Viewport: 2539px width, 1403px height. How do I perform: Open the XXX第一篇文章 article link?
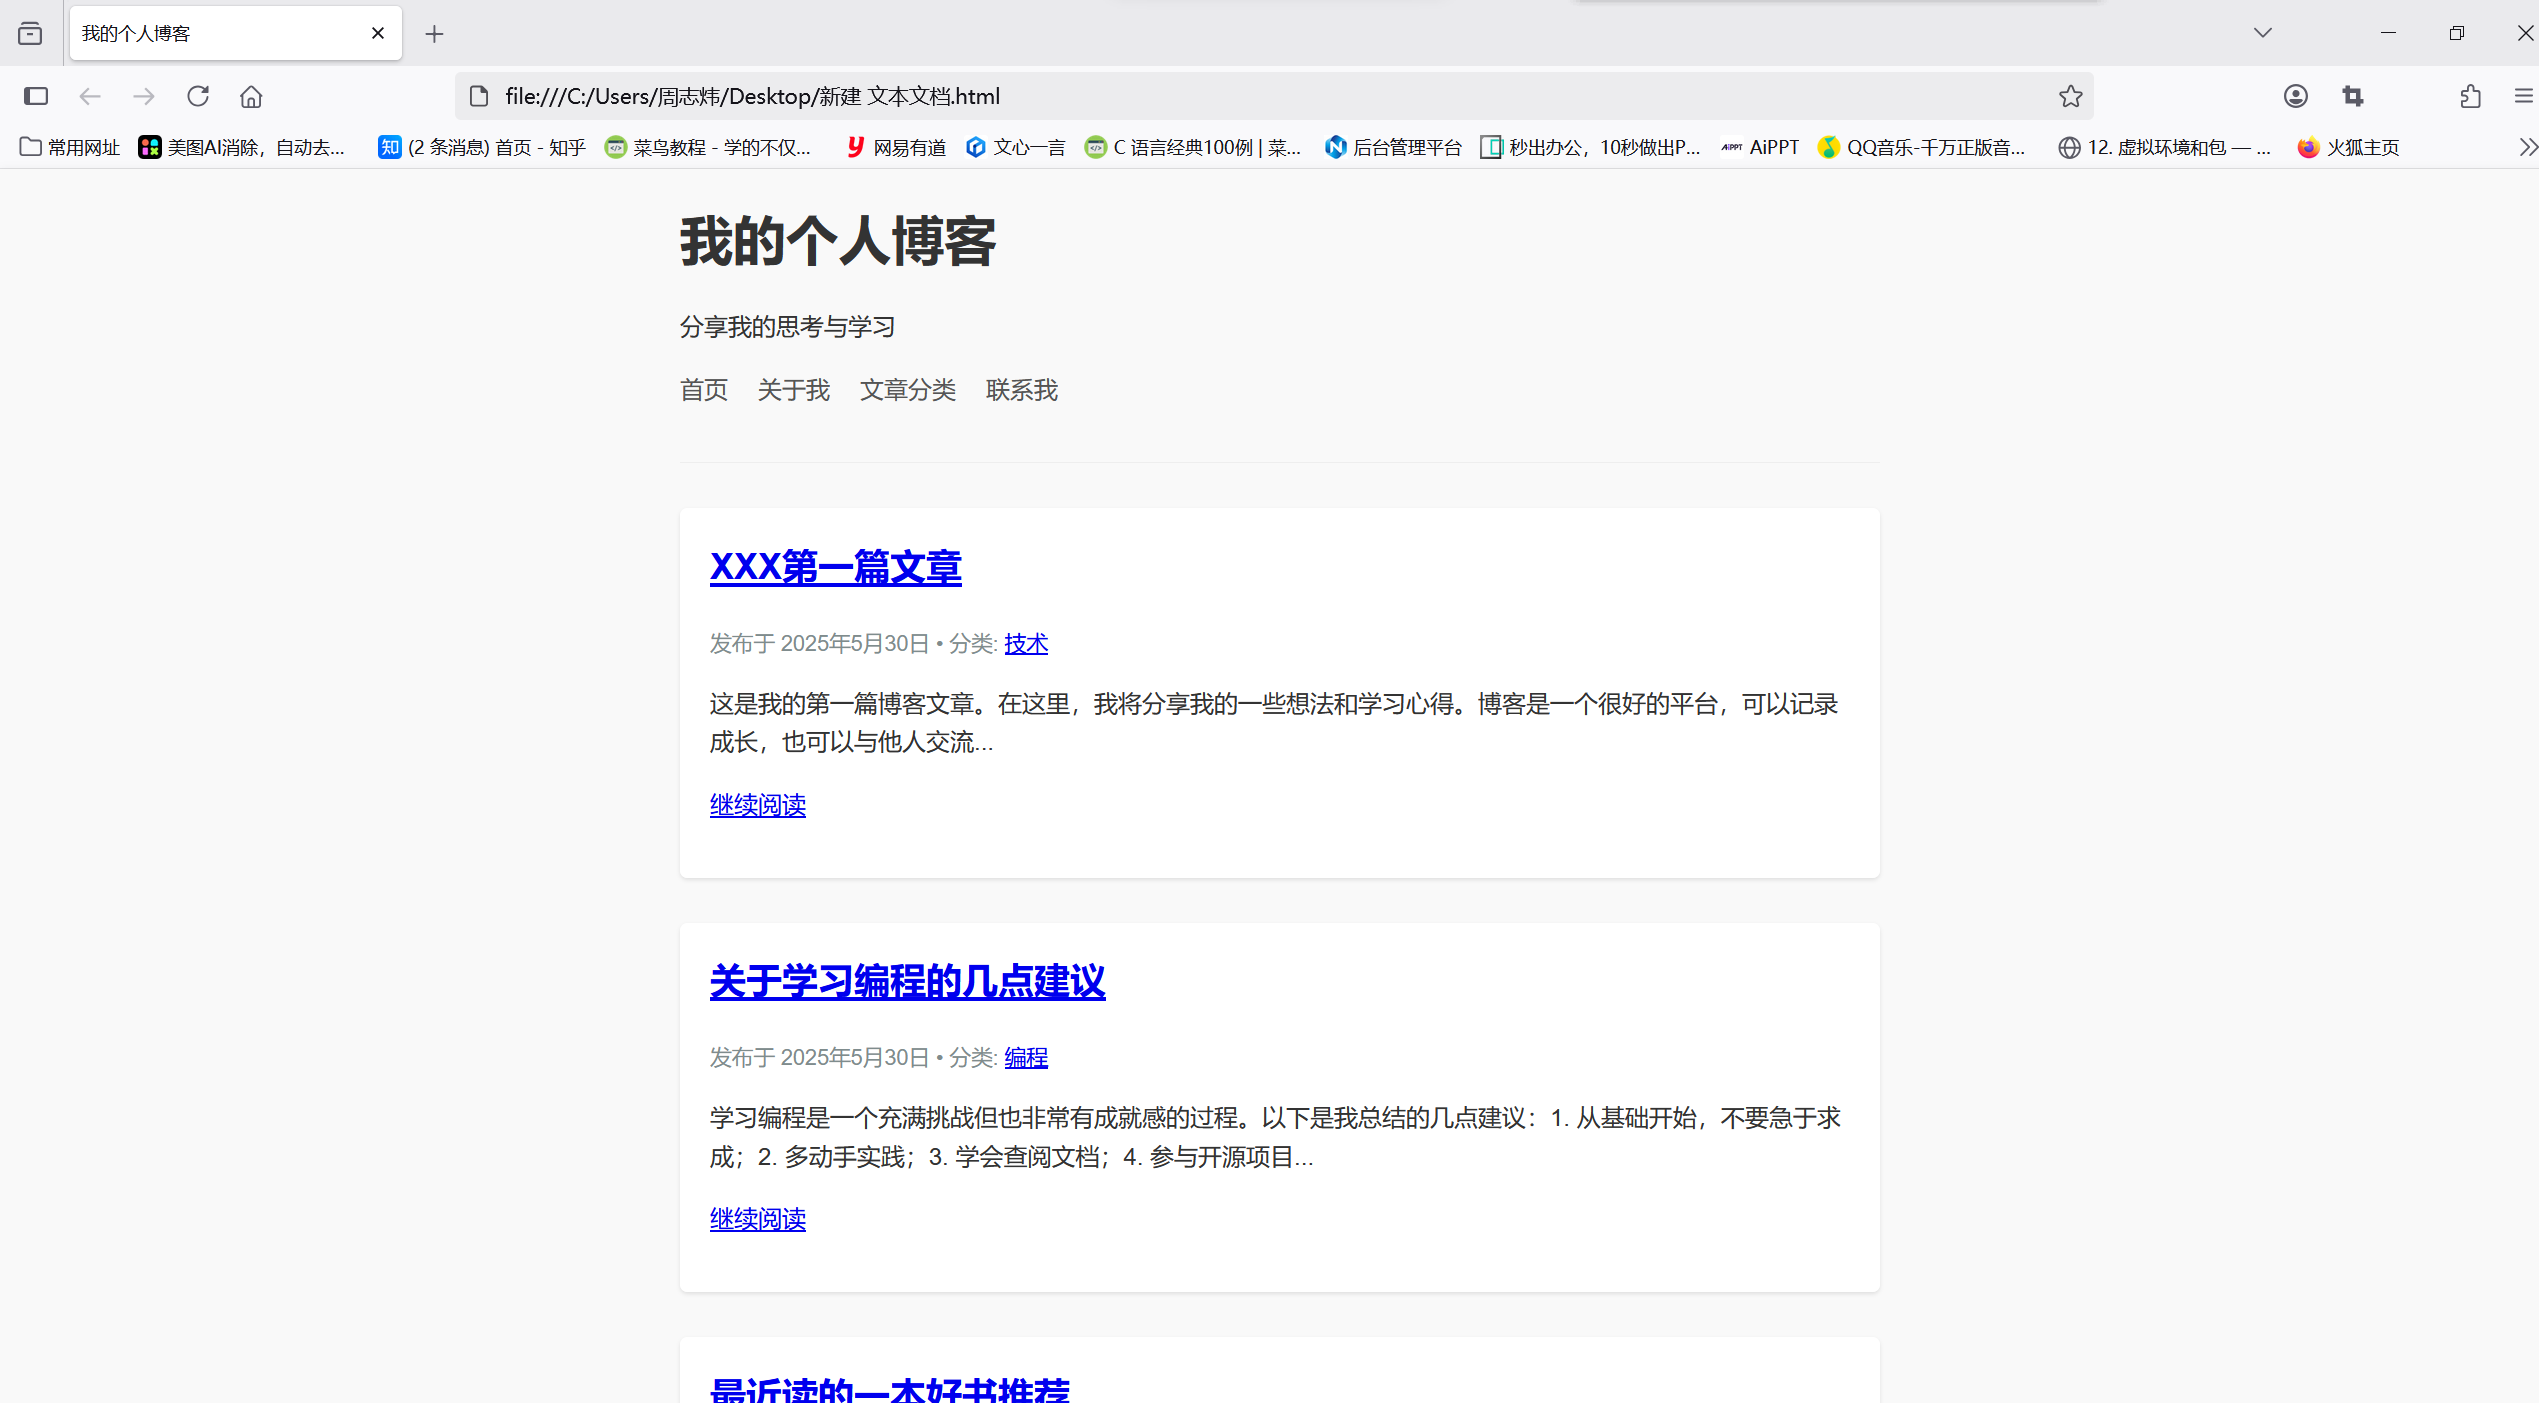coord(835,567)
